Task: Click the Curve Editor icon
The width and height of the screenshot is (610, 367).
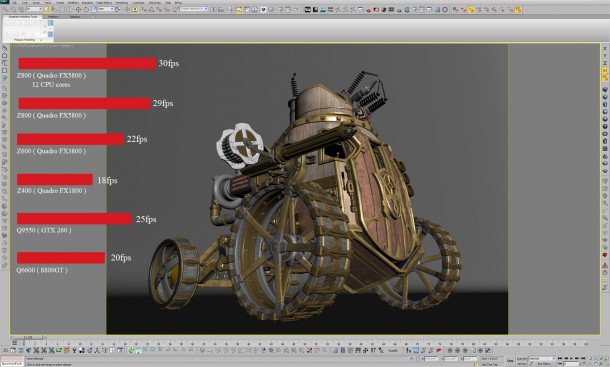Action: 247,9
